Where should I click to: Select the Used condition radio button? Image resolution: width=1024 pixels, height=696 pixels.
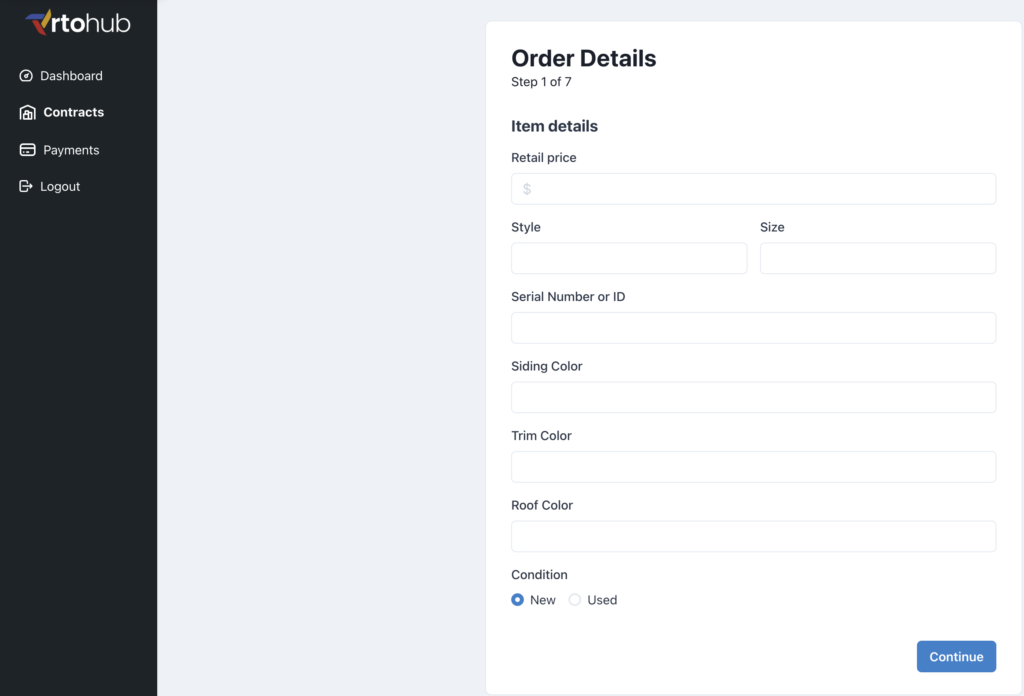575,600
